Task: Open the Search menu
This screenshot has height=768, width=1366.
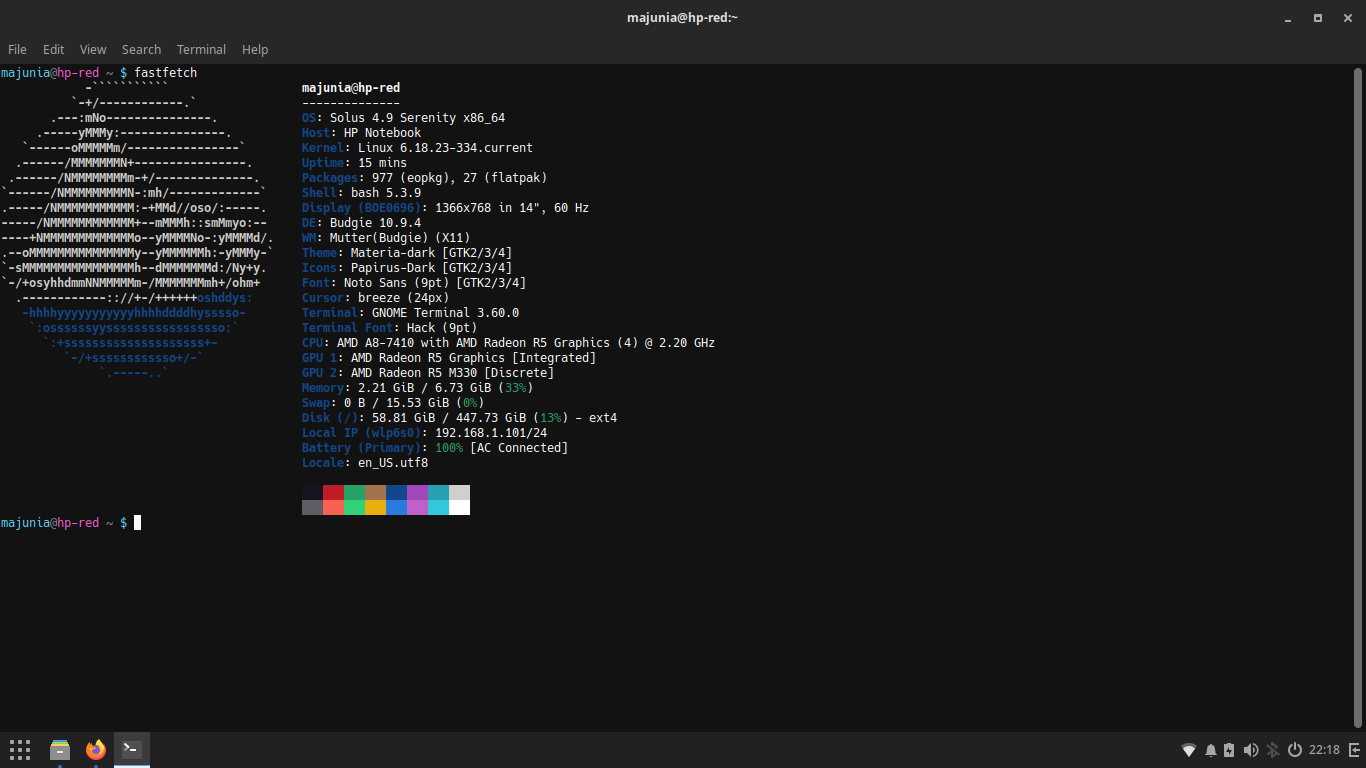Action: pos(141,49)
